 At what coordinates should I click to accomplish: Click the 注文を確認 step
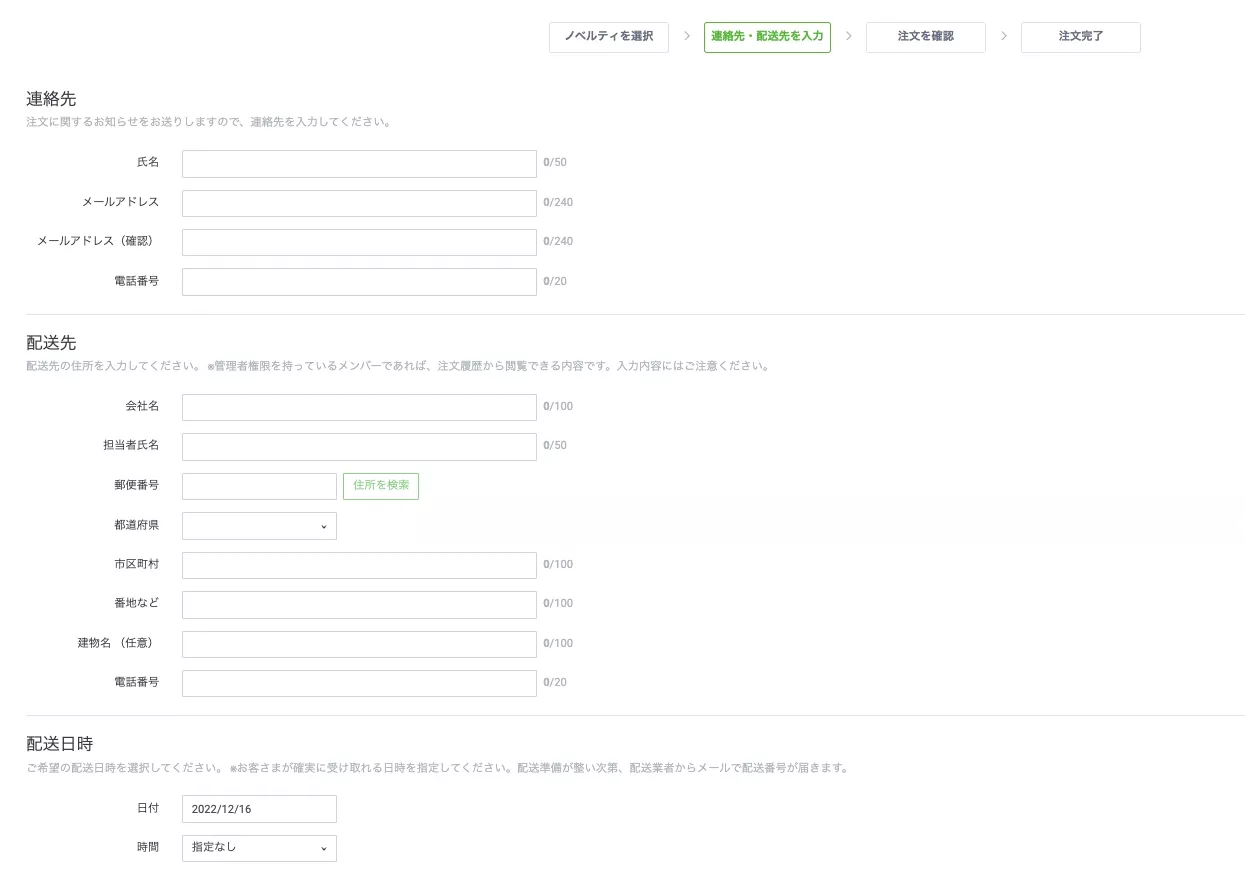click(x=925, y=37)
